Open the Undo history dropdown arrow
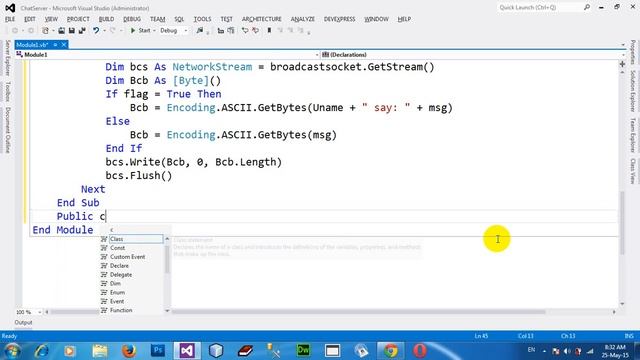The image size is (640, 360). coord(104,31)
